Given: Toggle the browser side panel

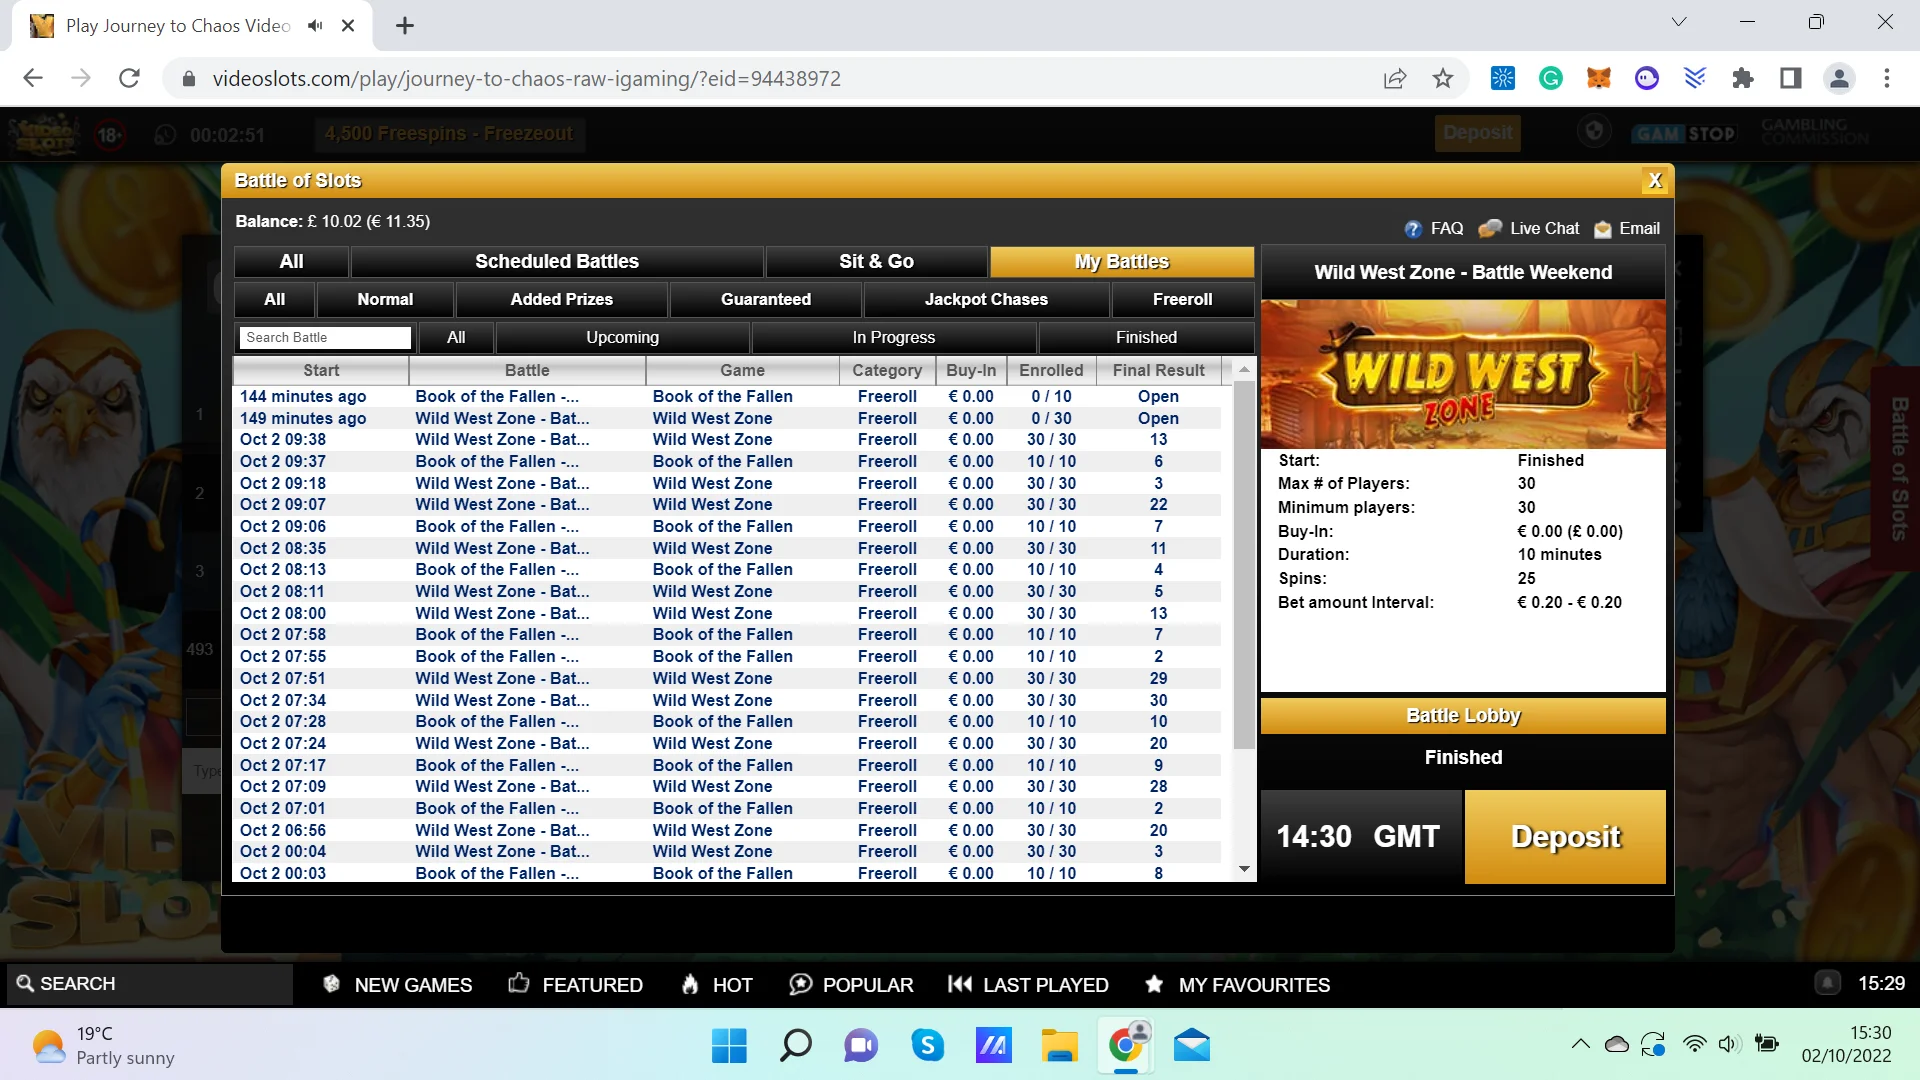Looking at the screenshot, I should (x=1791, y=78).
